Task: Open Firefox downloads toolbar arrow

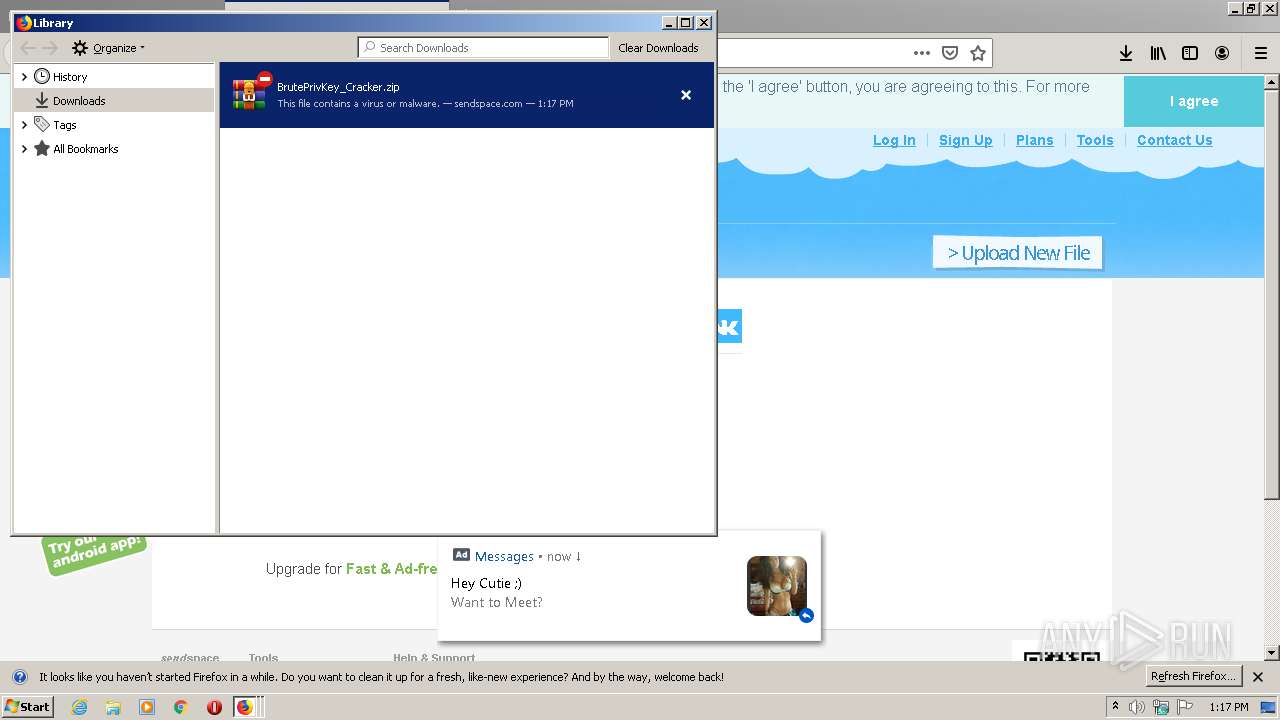Action: tap(1126, 53)
